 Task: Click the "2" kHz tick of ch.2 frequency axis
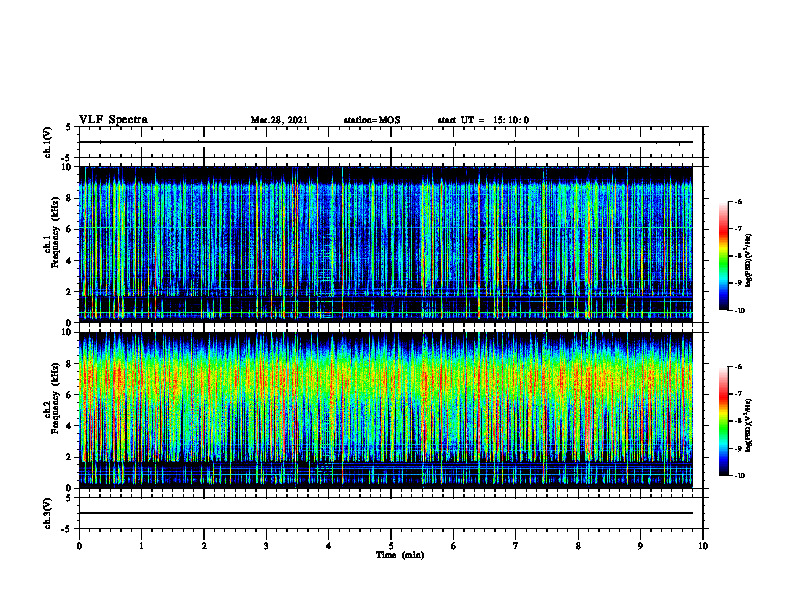click(x=70, y=457)
